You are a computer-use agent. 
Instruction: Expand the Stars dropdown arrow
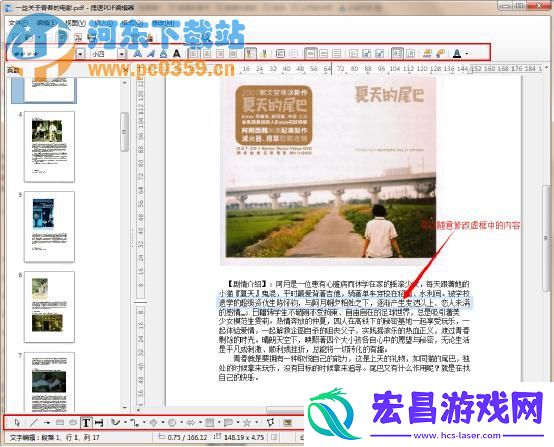(x=256, y=422)
